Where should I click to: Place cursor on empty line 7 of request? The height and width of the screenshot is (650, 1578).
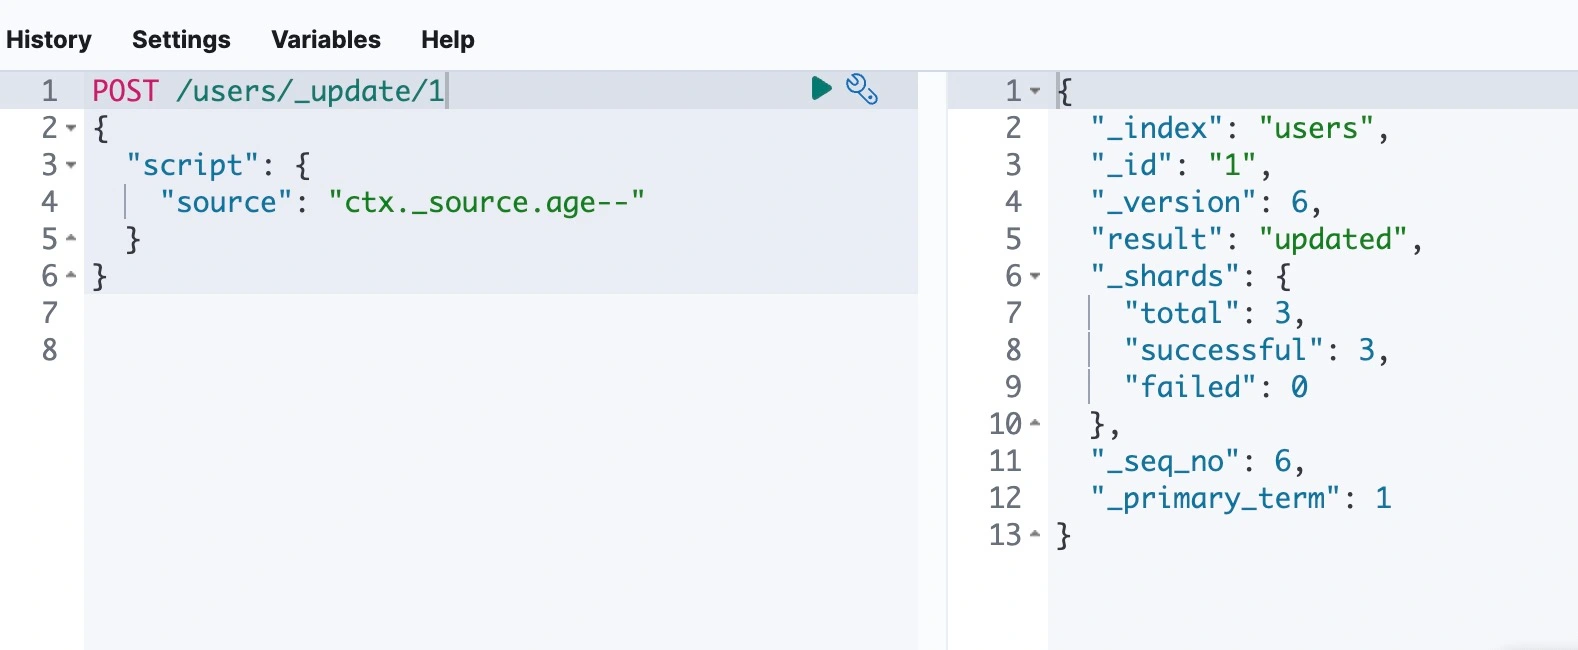(400, 313)
